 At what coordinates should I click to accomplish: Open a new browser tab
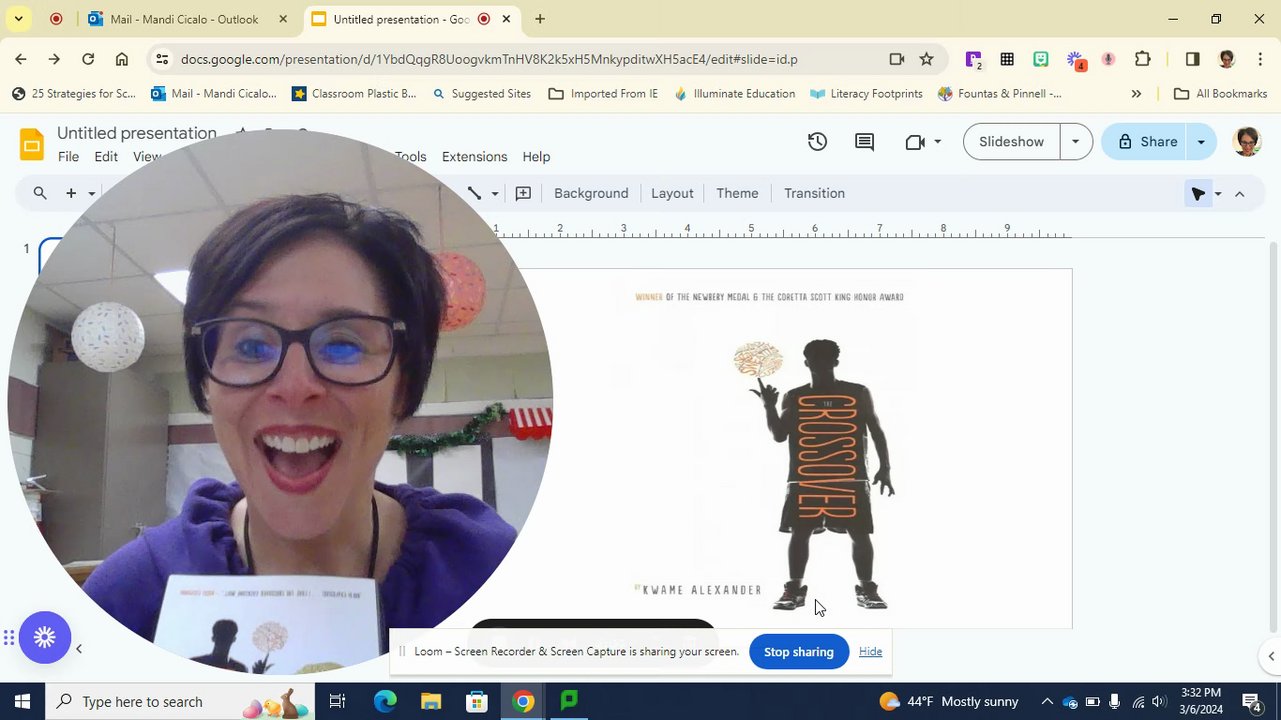(540, 19)
